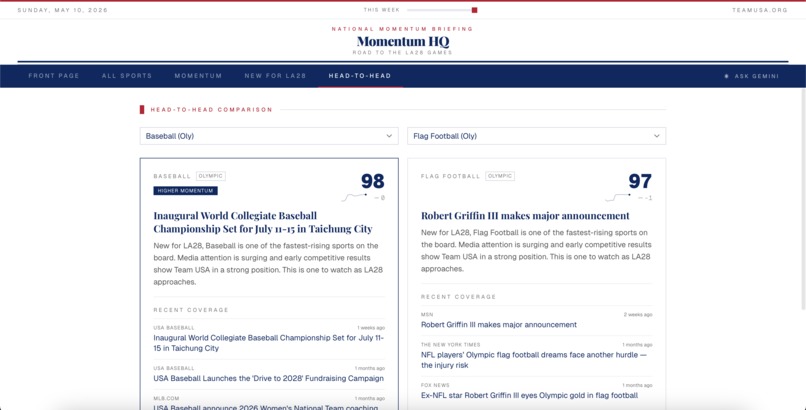Open MLB.com Women's National Team coaching article
Screen dimensions: 806x410
pos(266,407)
